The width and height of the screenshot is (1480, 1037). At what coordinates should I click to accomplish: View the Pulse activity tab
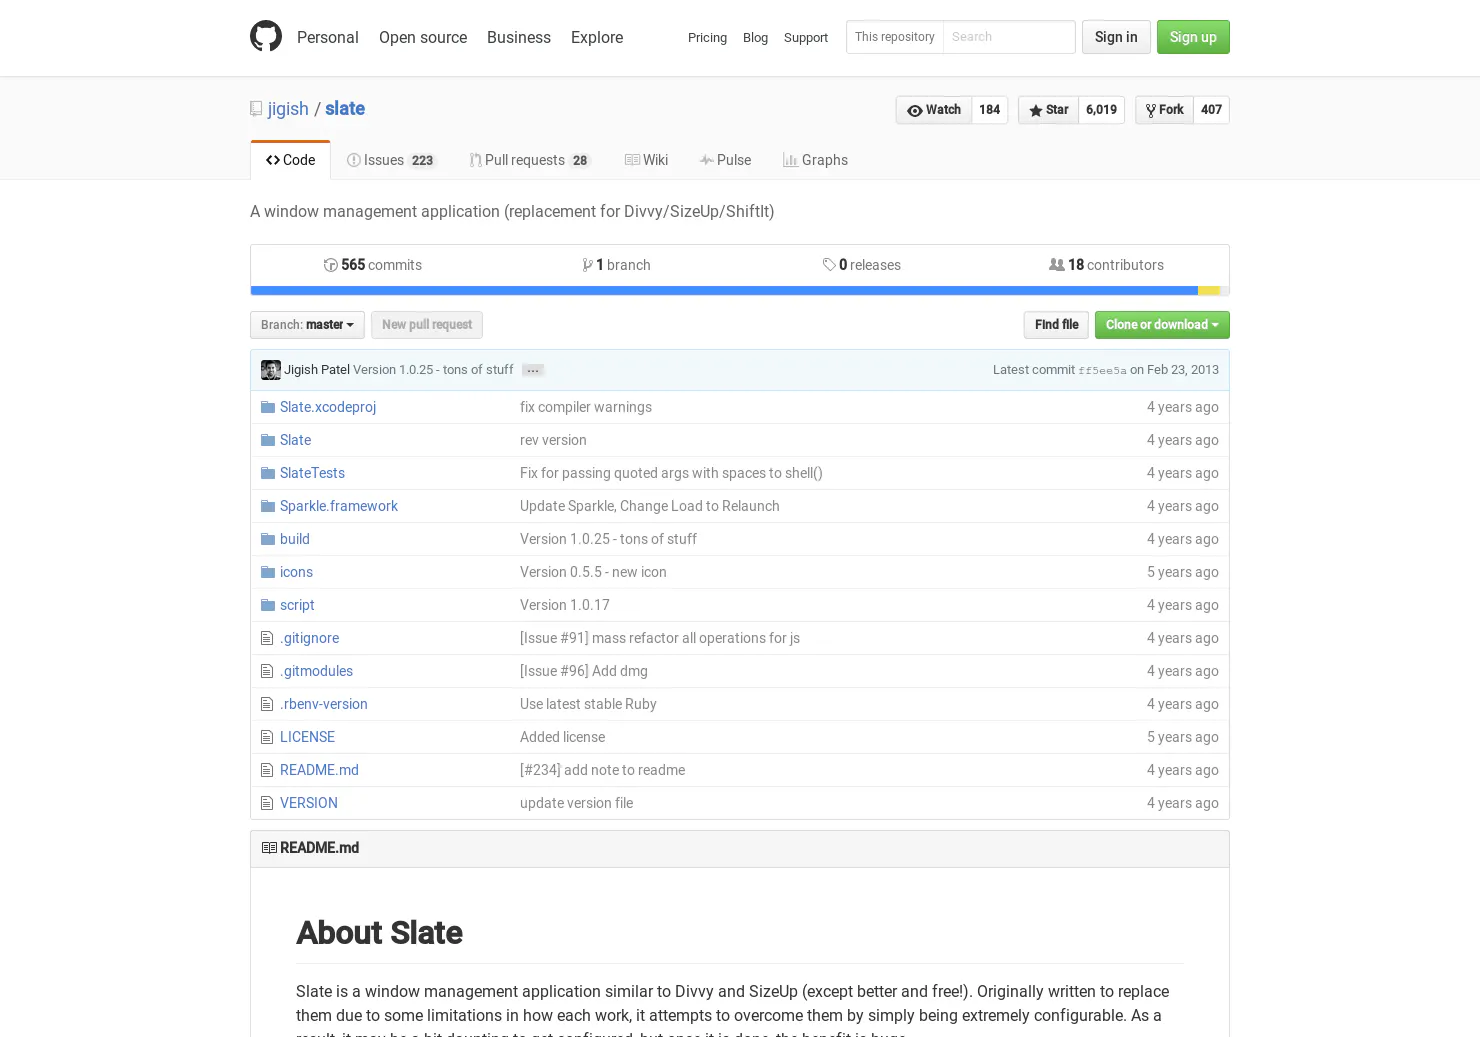pos(725,160)
